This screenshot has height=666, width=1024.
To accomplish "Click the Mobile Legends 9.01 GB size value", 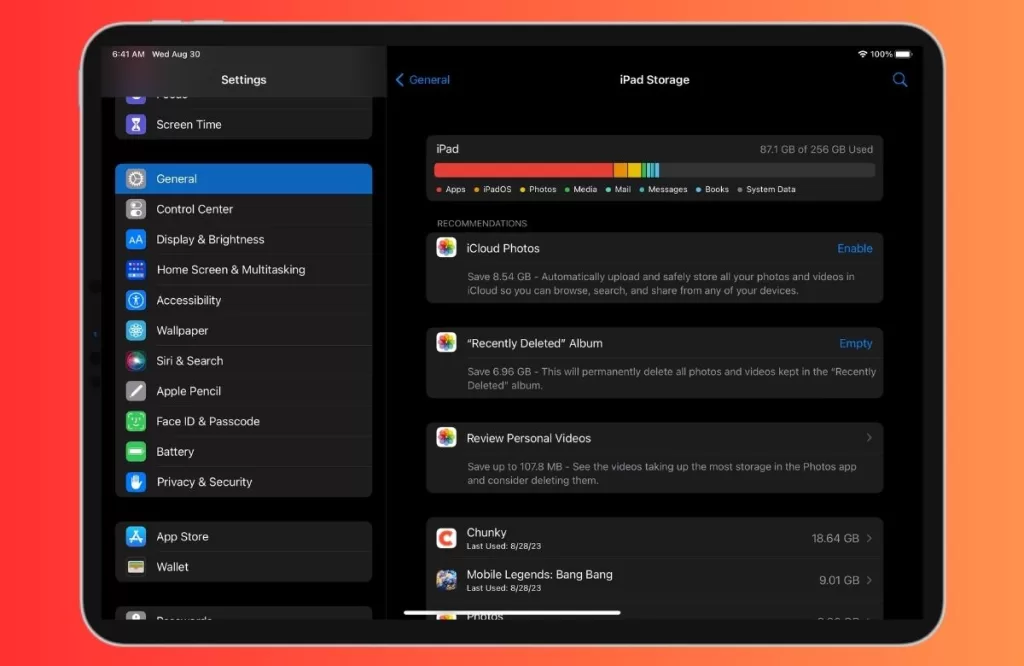I will point(839,580).
